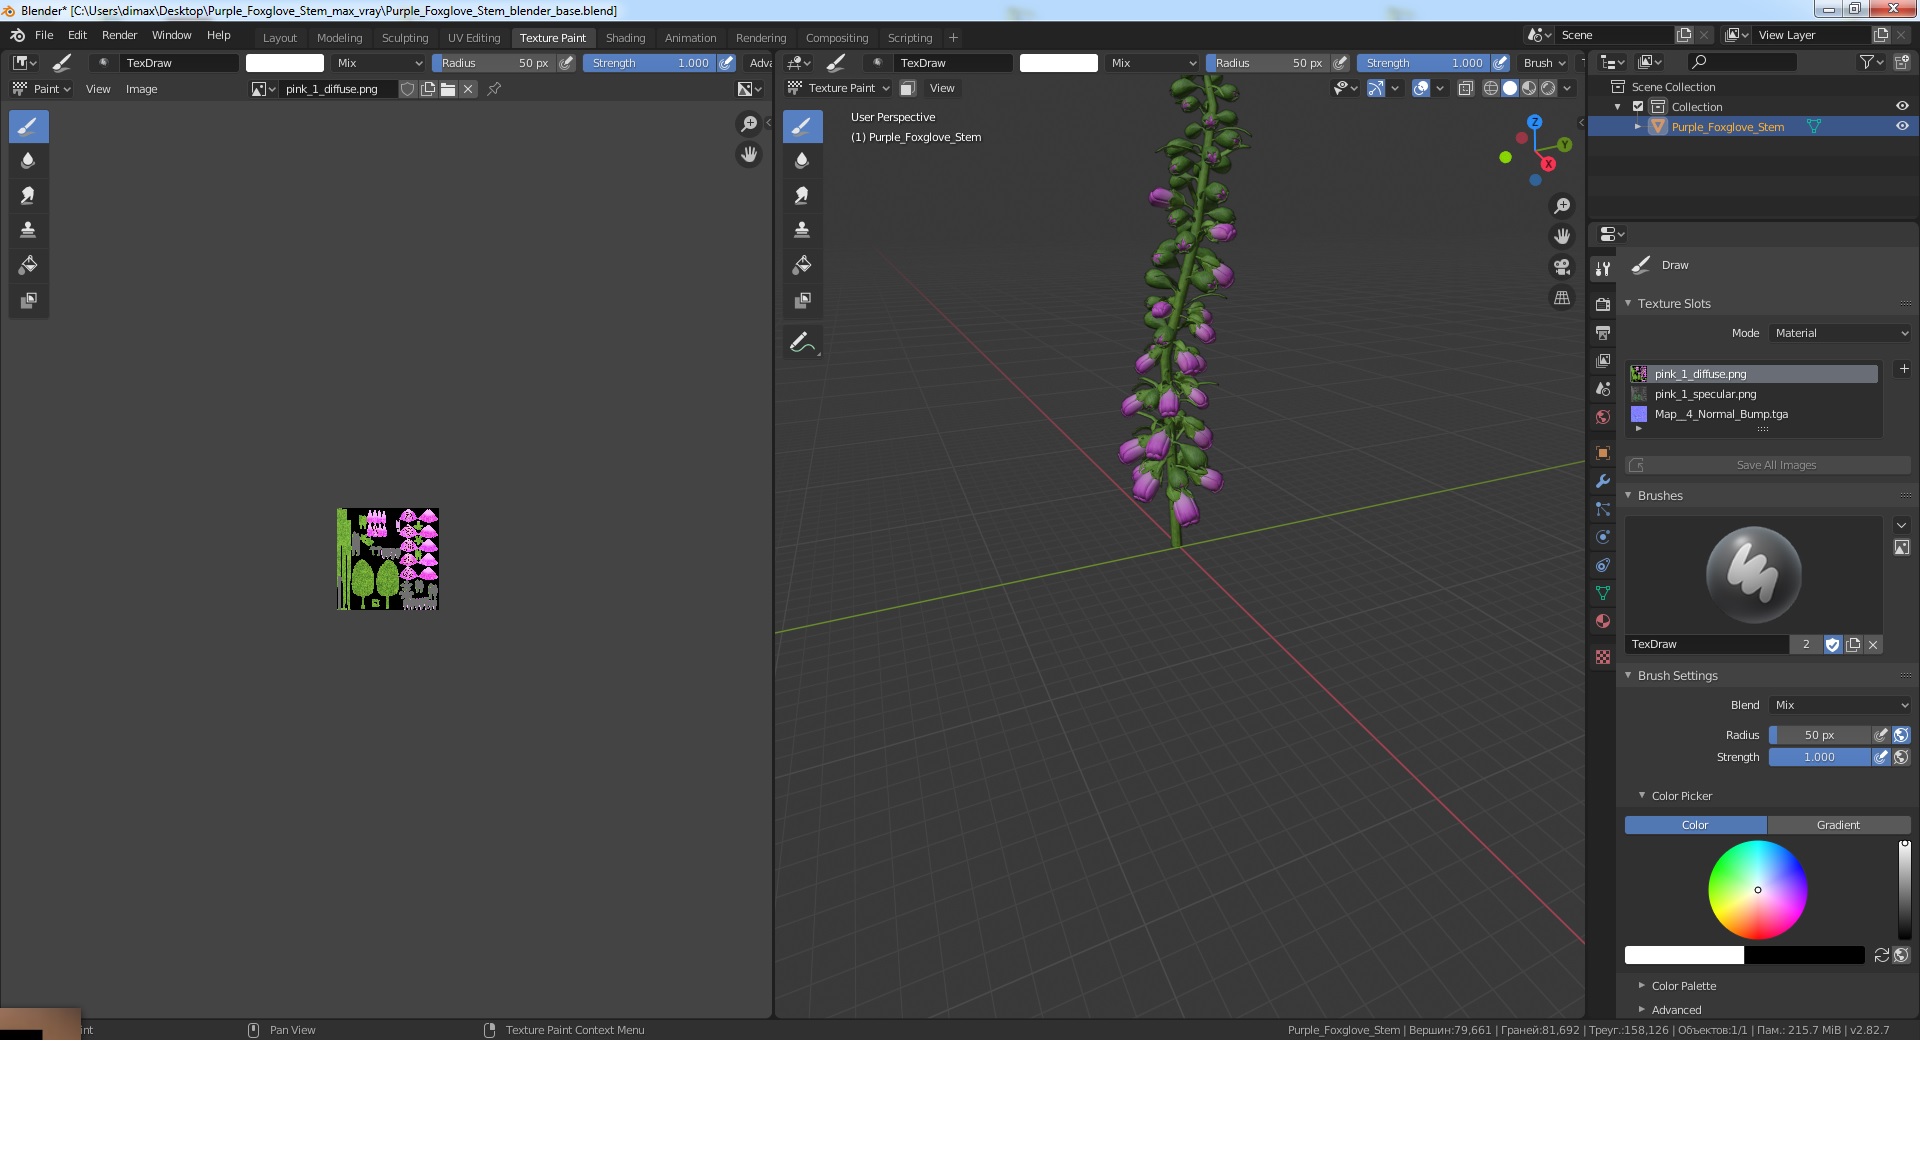1920x1158 pixels.
Task: Open the Brush dropdown in viewport header
Action: 1544,63
